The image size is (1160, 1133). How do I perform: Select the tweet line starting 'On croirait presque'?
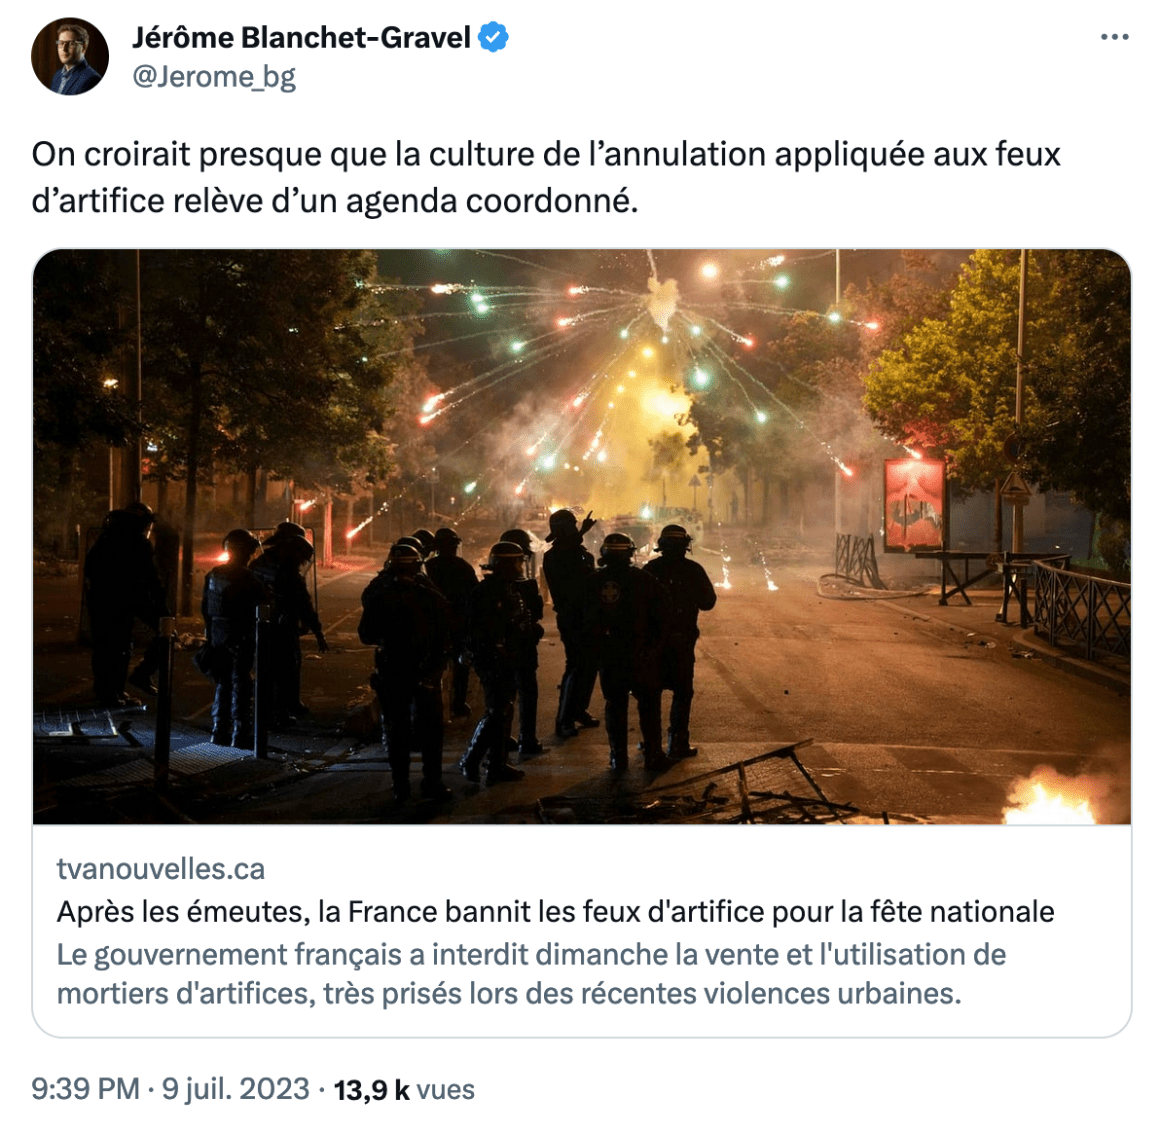(x=546, y=155)
